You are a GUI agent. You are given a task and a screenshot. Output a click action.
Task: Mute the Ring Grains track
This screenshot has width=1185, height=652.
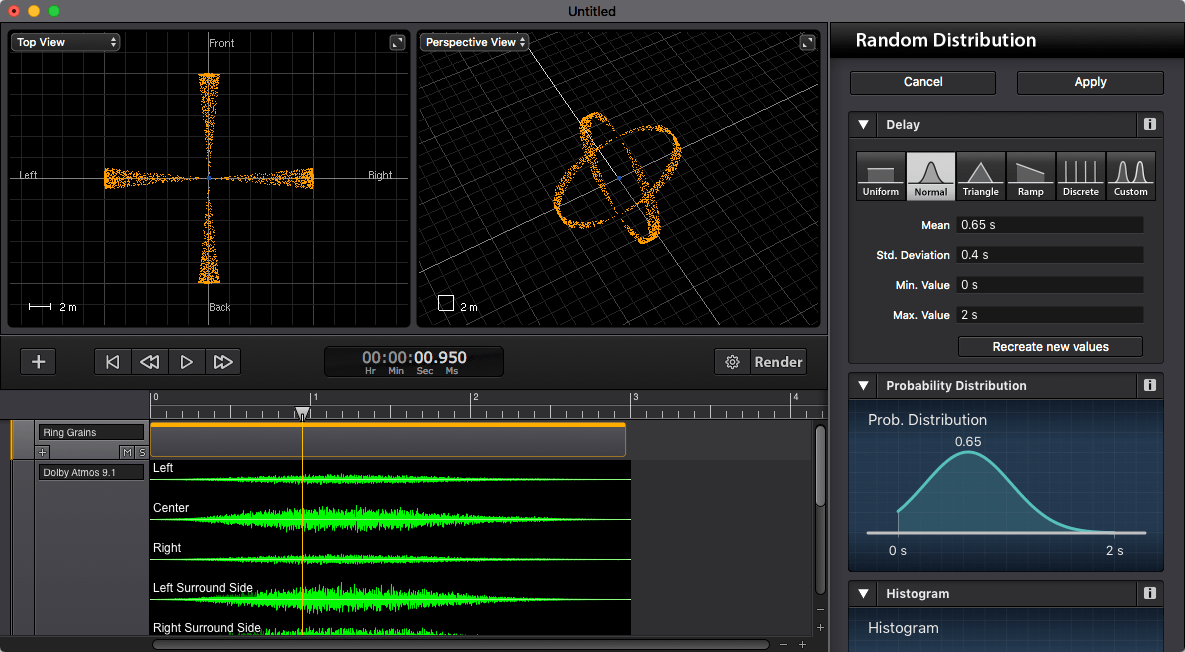tap(127, 452)
